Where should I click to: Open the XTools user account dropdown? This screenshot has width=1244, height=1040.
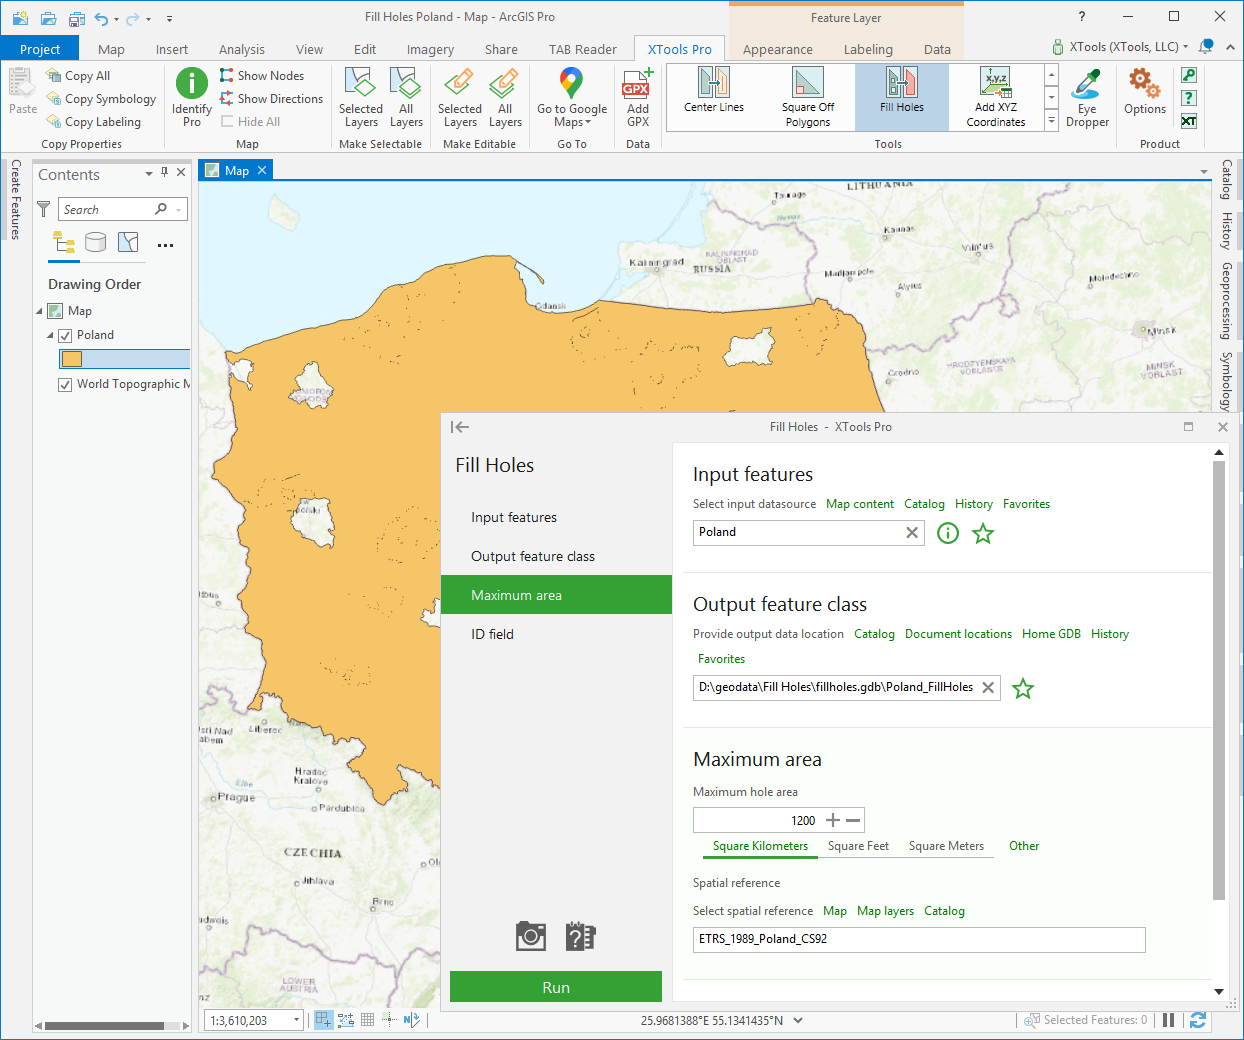1186,47
